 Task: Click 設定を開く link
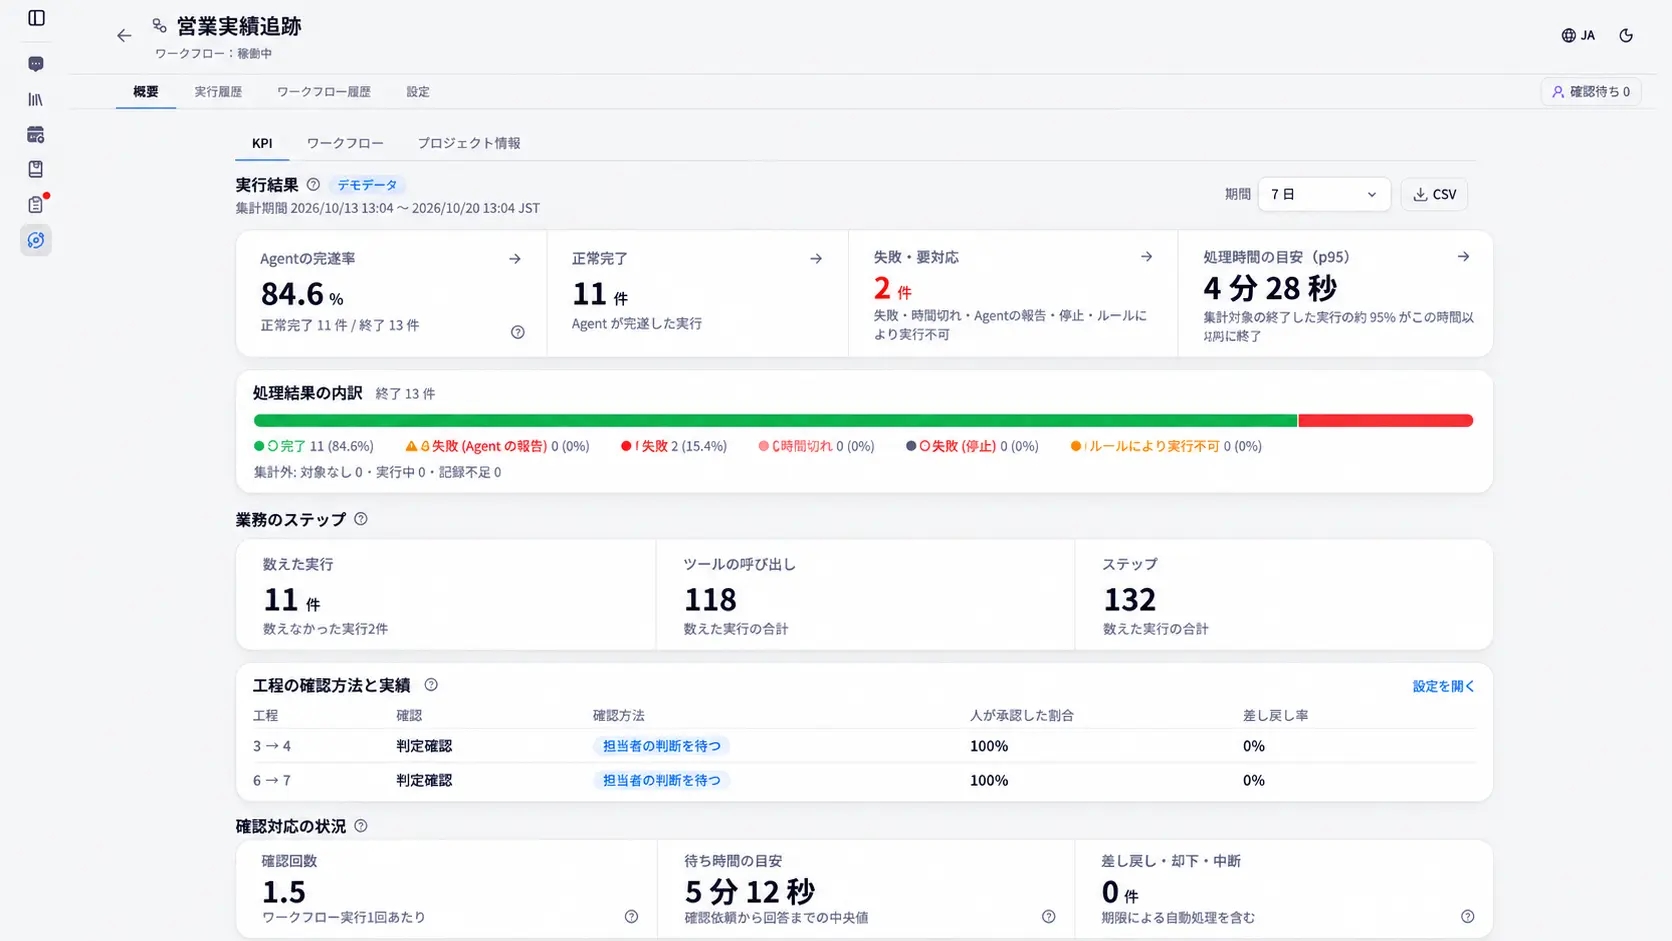click(x=1443, y=686)
